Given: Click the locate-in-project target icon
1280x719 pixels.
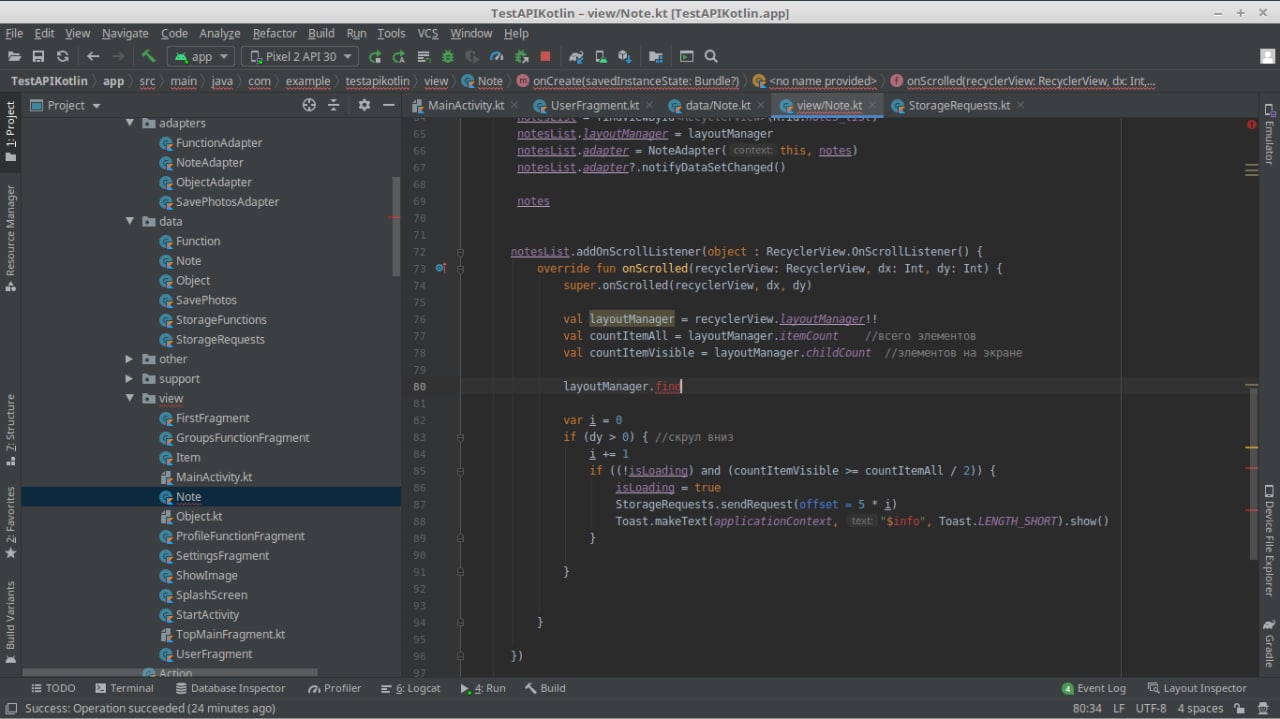Looking at the screenshot, I should point(309,105).
